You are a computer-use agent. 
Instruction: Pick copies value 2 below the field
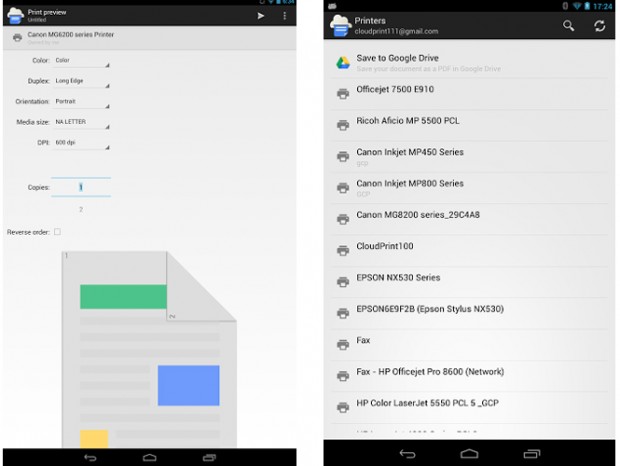(81, 209)
